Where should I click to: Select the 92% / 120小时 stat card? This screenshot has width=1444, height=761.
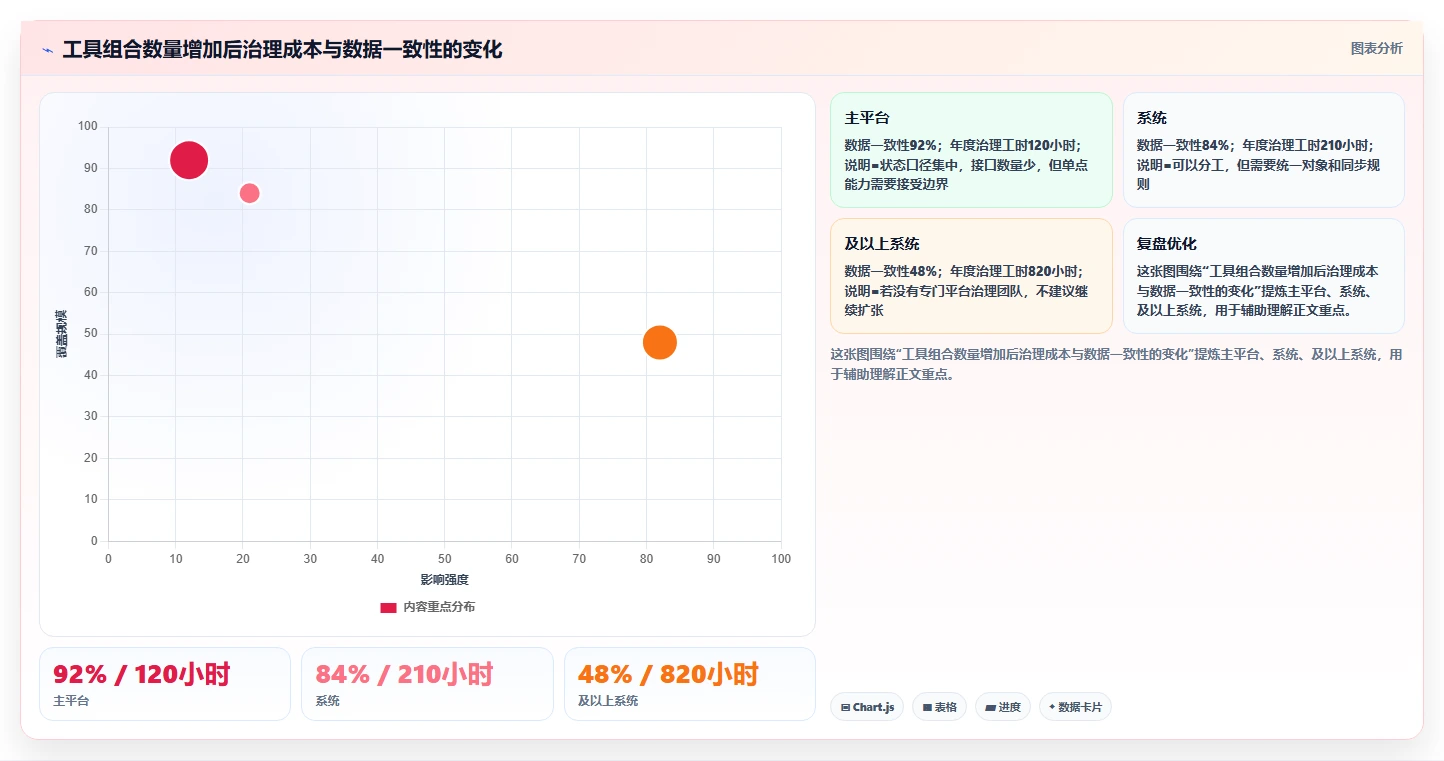coord(165,684)
